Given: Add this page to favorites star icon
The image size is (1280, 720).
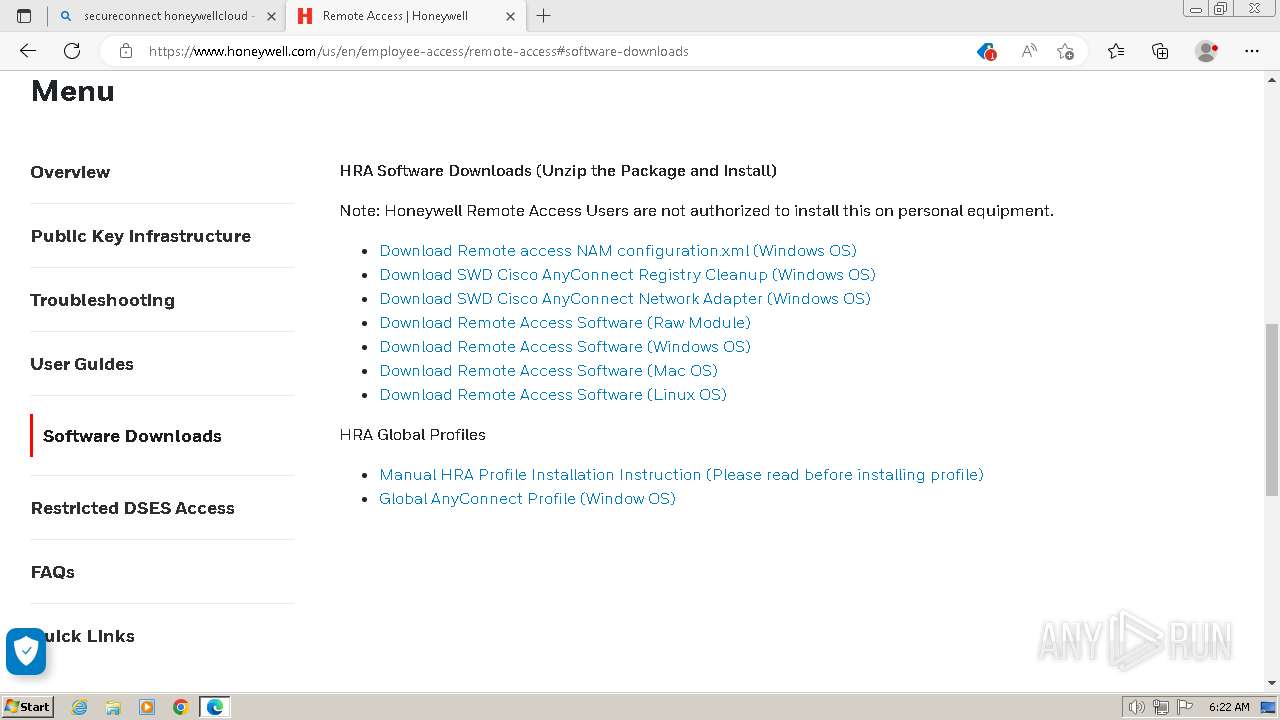Looking at the screenshot, I should (1065, 51).
